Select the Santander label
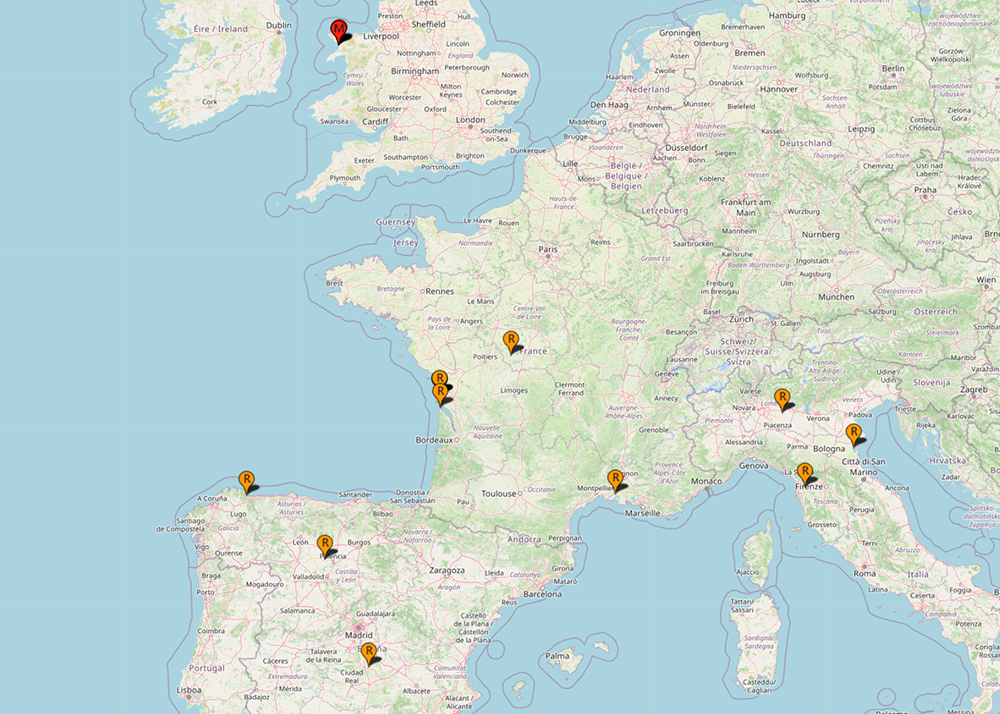Image resolution: width=1000 pixels, height=714 pixels. pos(355,495)
